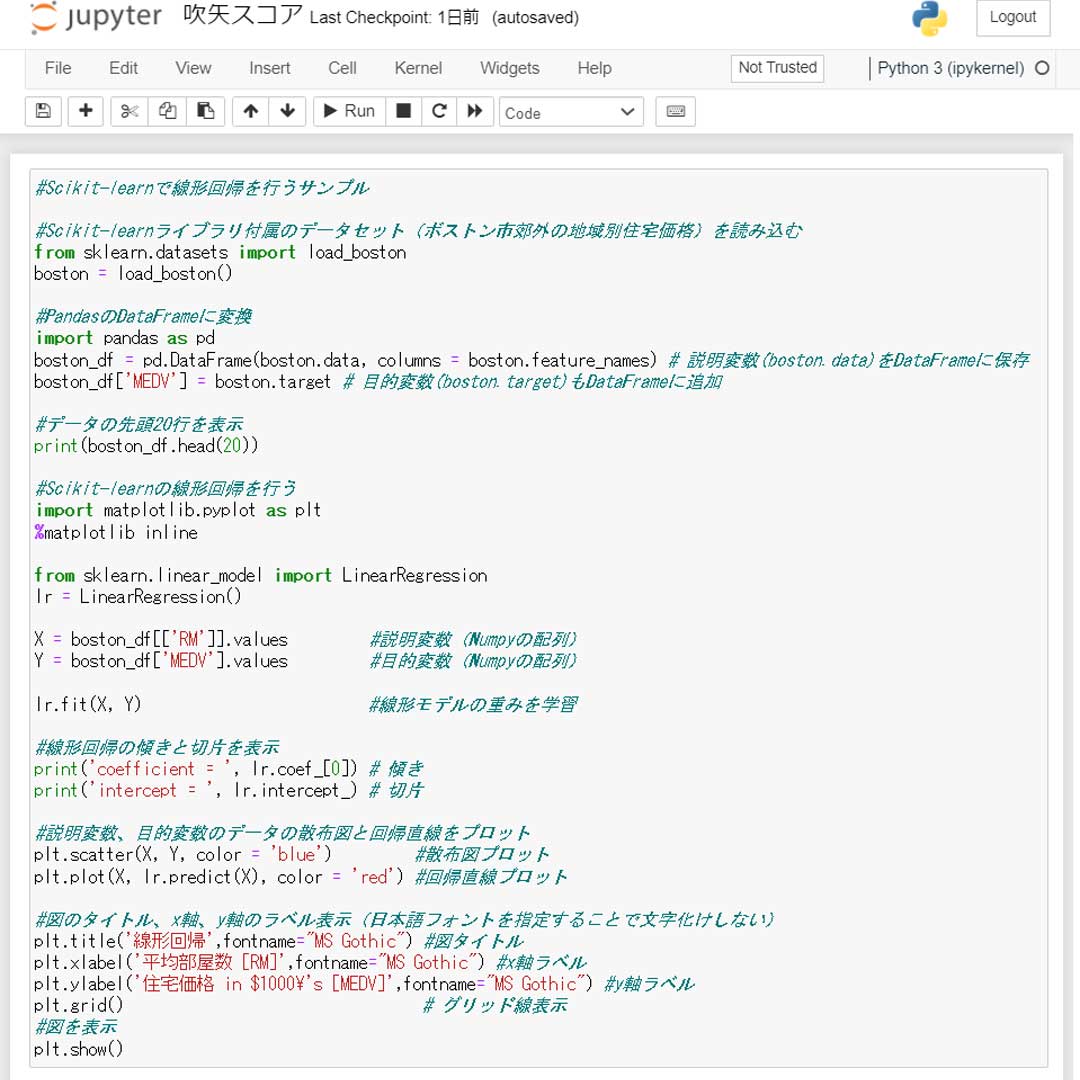This screenshot has height=1080, width=1080.
Task: Click the Jupyter logo
Action: click(x=96, y=17)
